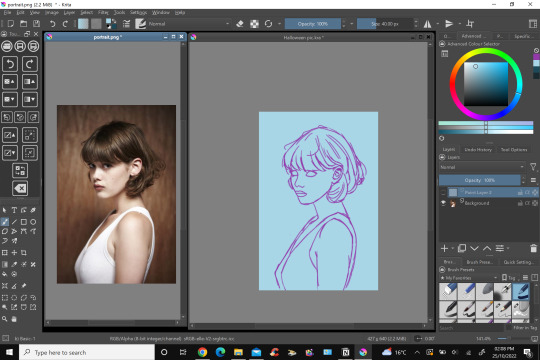
Task: Click the large redo button in toolbox docker
Action: pyautogui.click(x=30, y=64)
